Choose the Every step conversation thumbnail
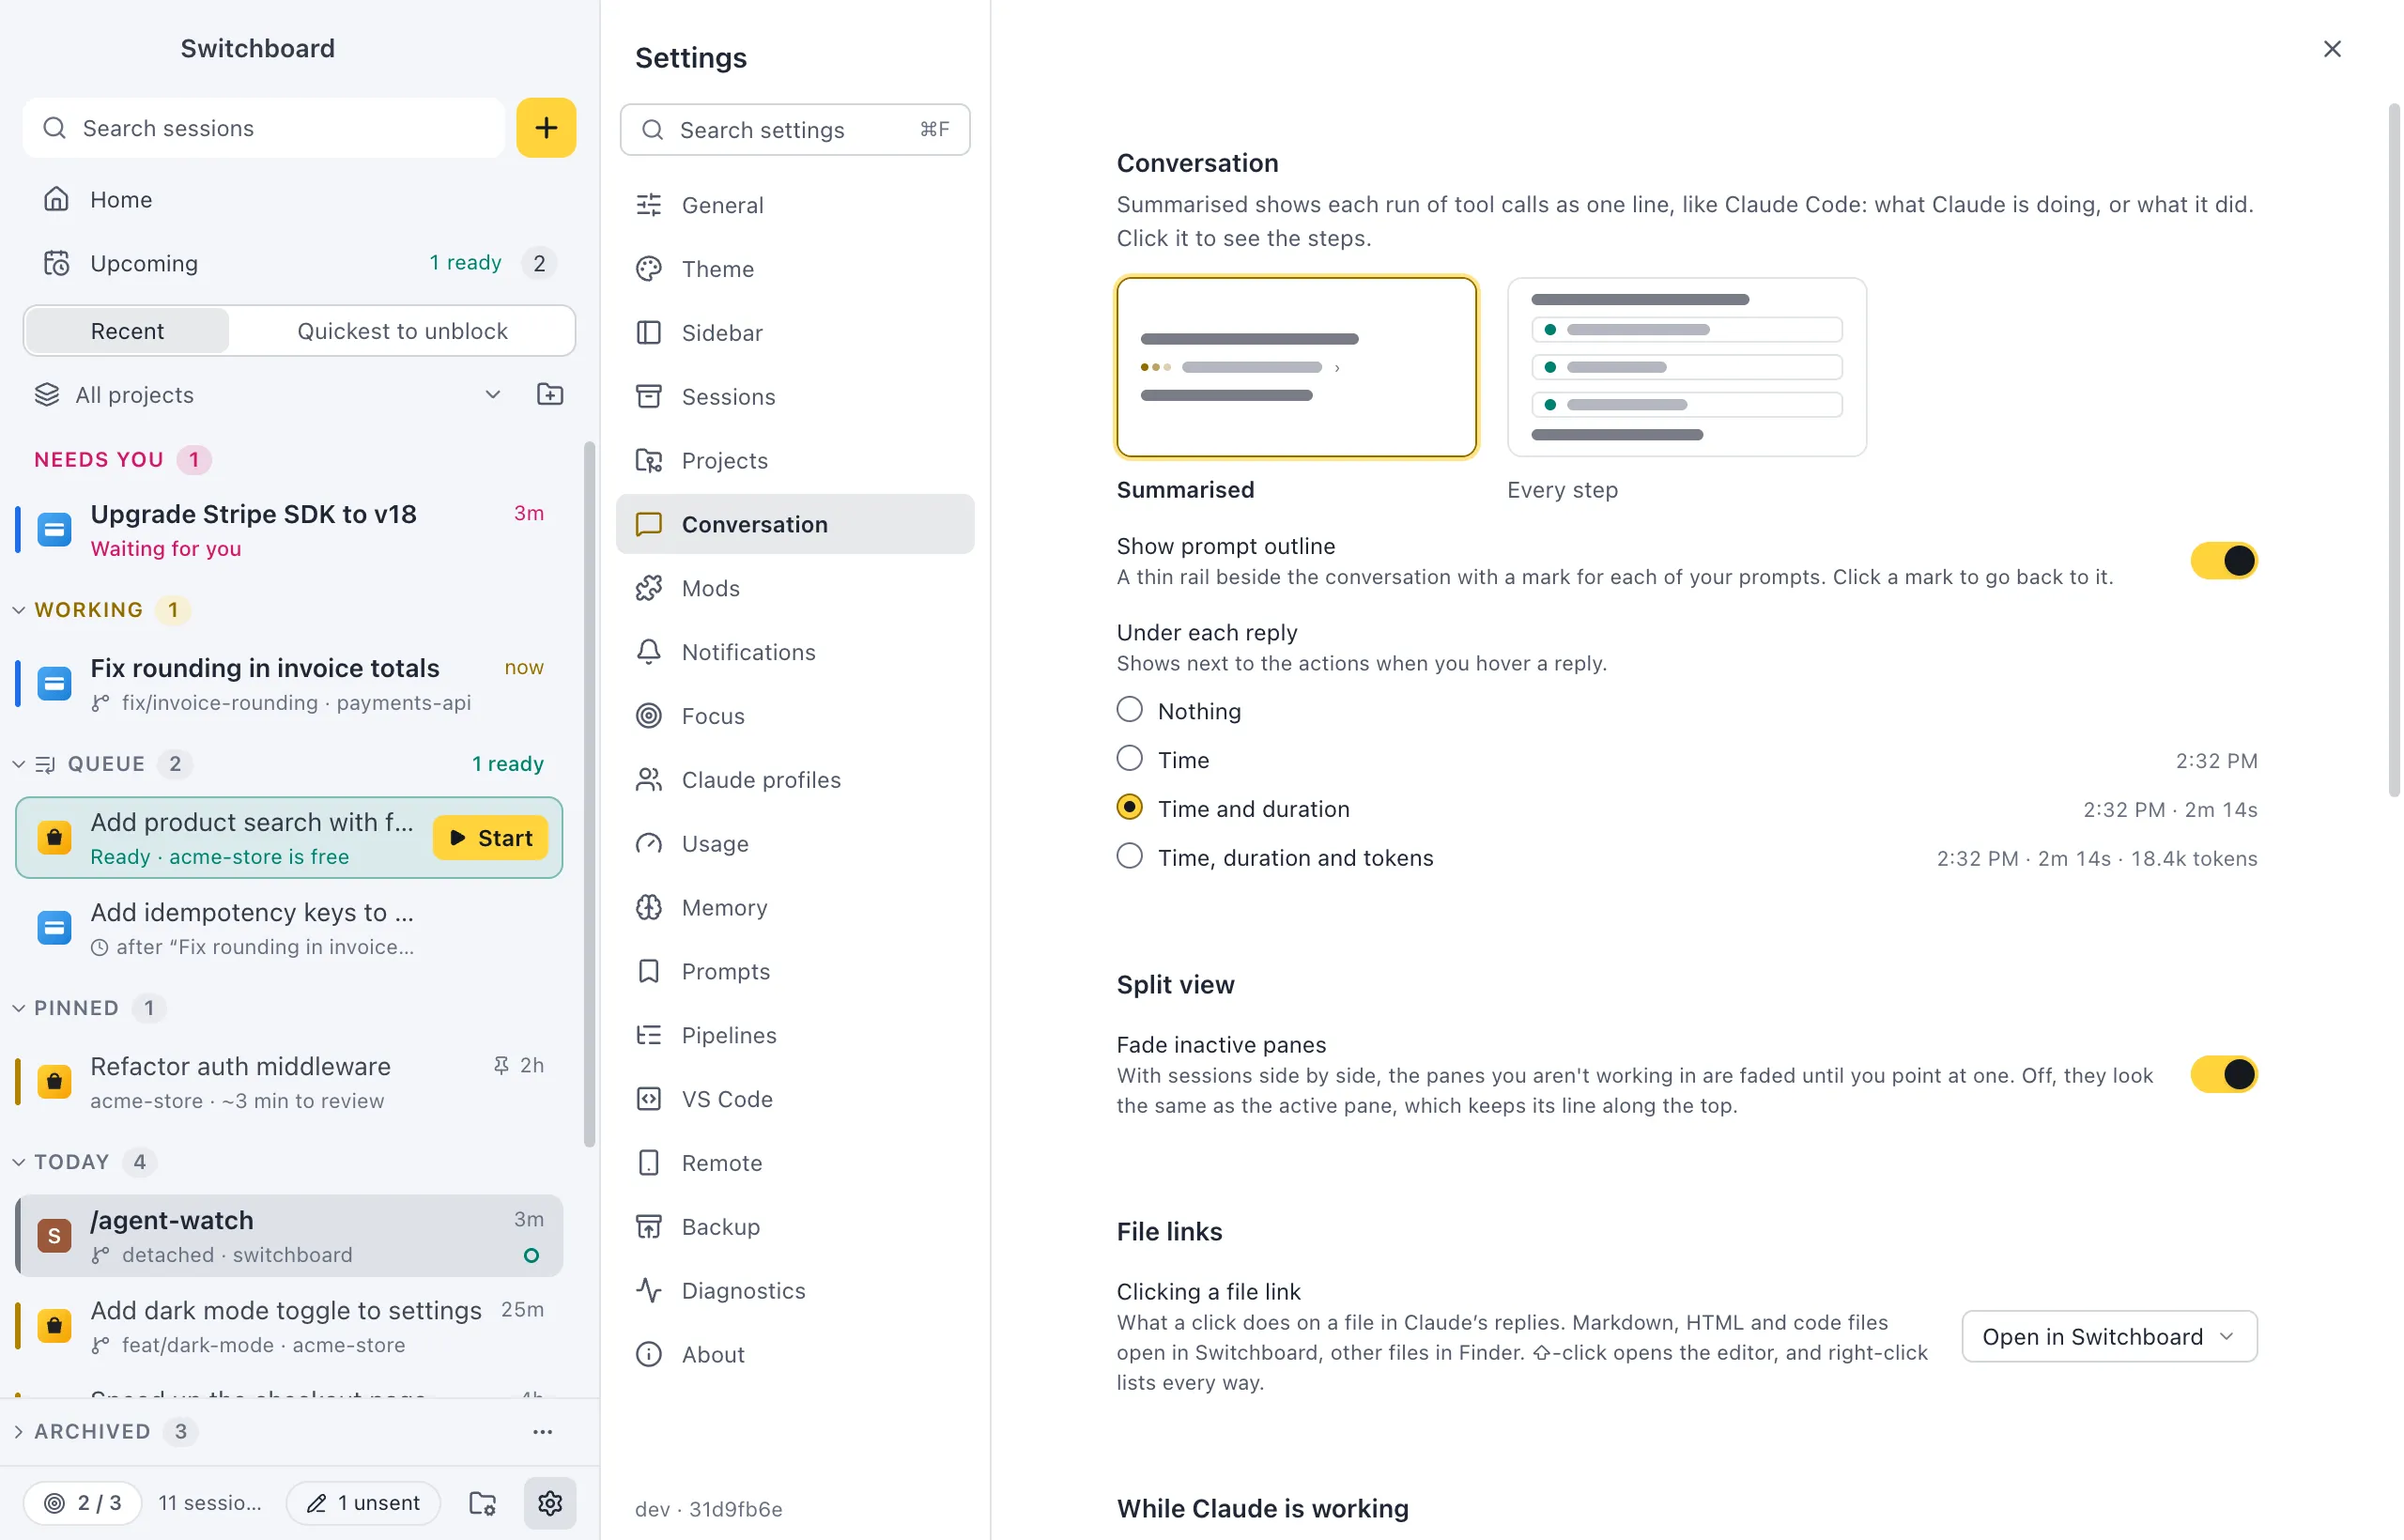The image size is (2404, 1540). pos(1686,367)
